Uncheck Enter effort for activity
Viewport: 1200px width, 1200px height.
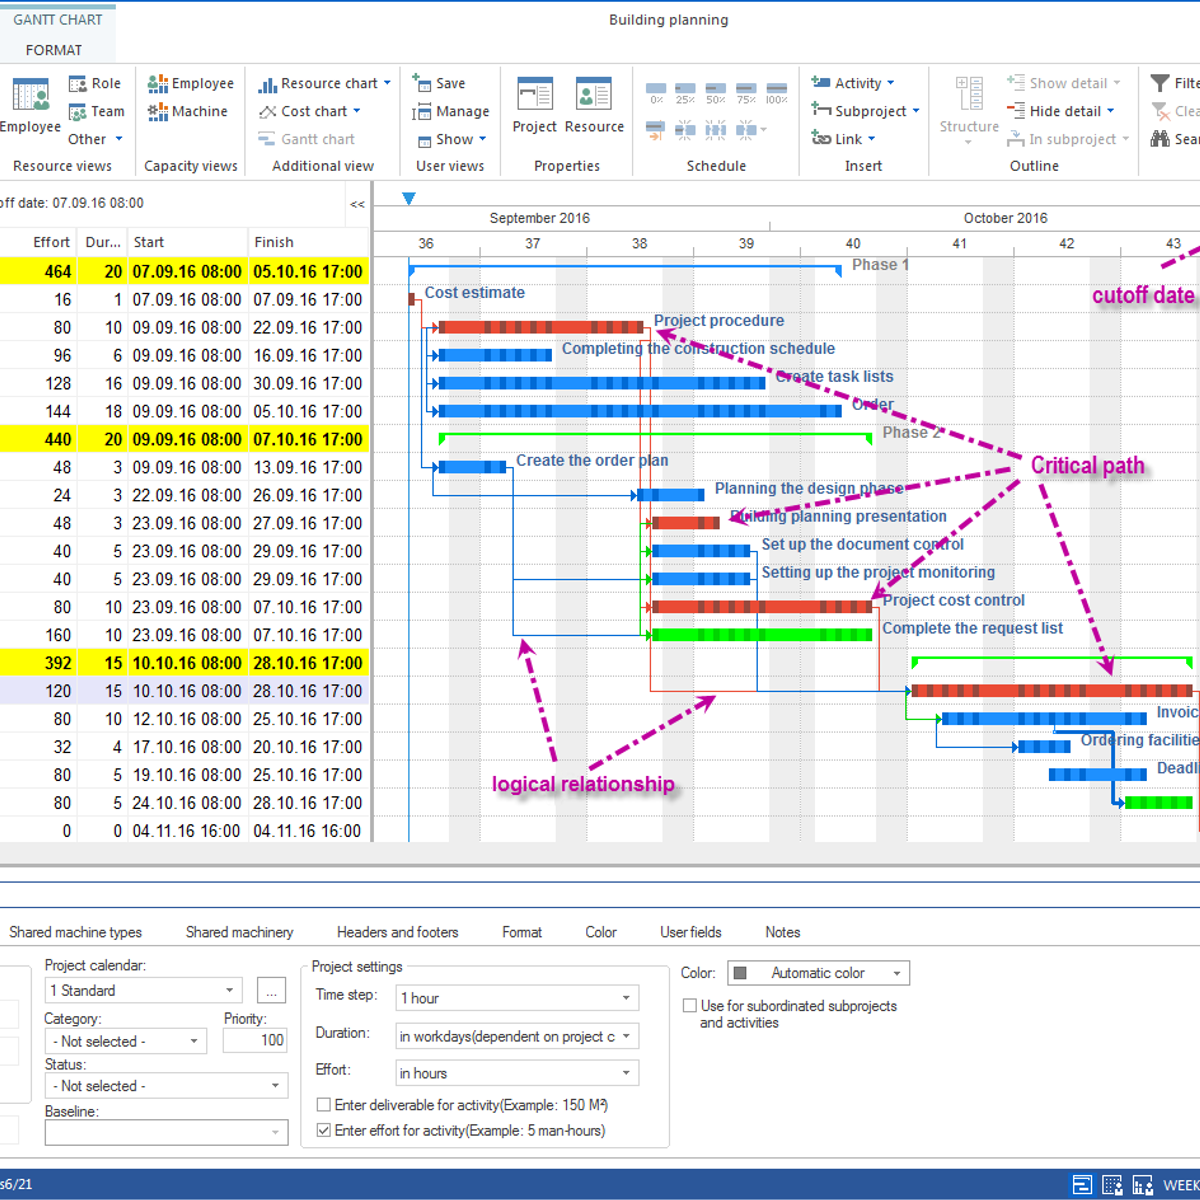pyautogui.click(x=323, y=1130)
